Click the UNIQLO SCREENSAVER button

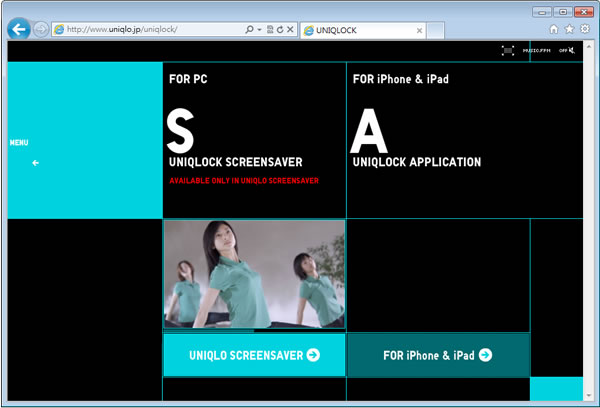click(x=254, y=355)
